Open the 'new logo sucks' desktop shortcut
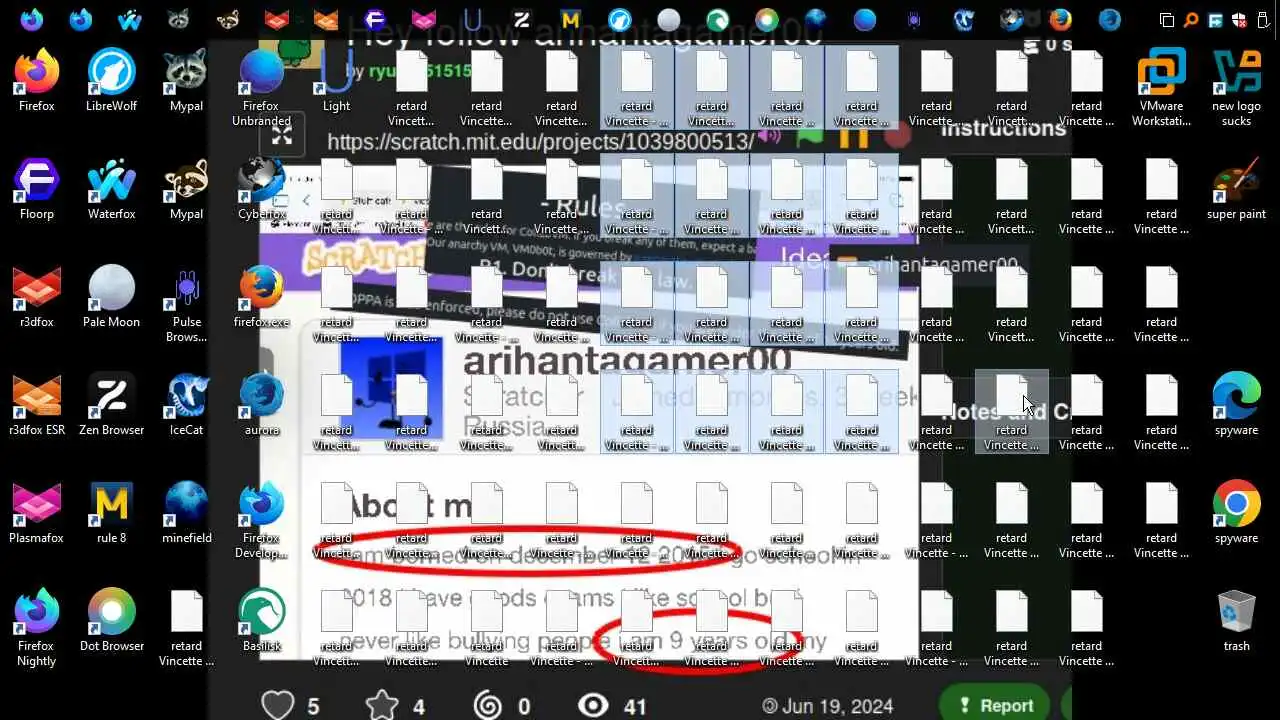This screenshot has height=720, width=1280. tap(1236, 88)
